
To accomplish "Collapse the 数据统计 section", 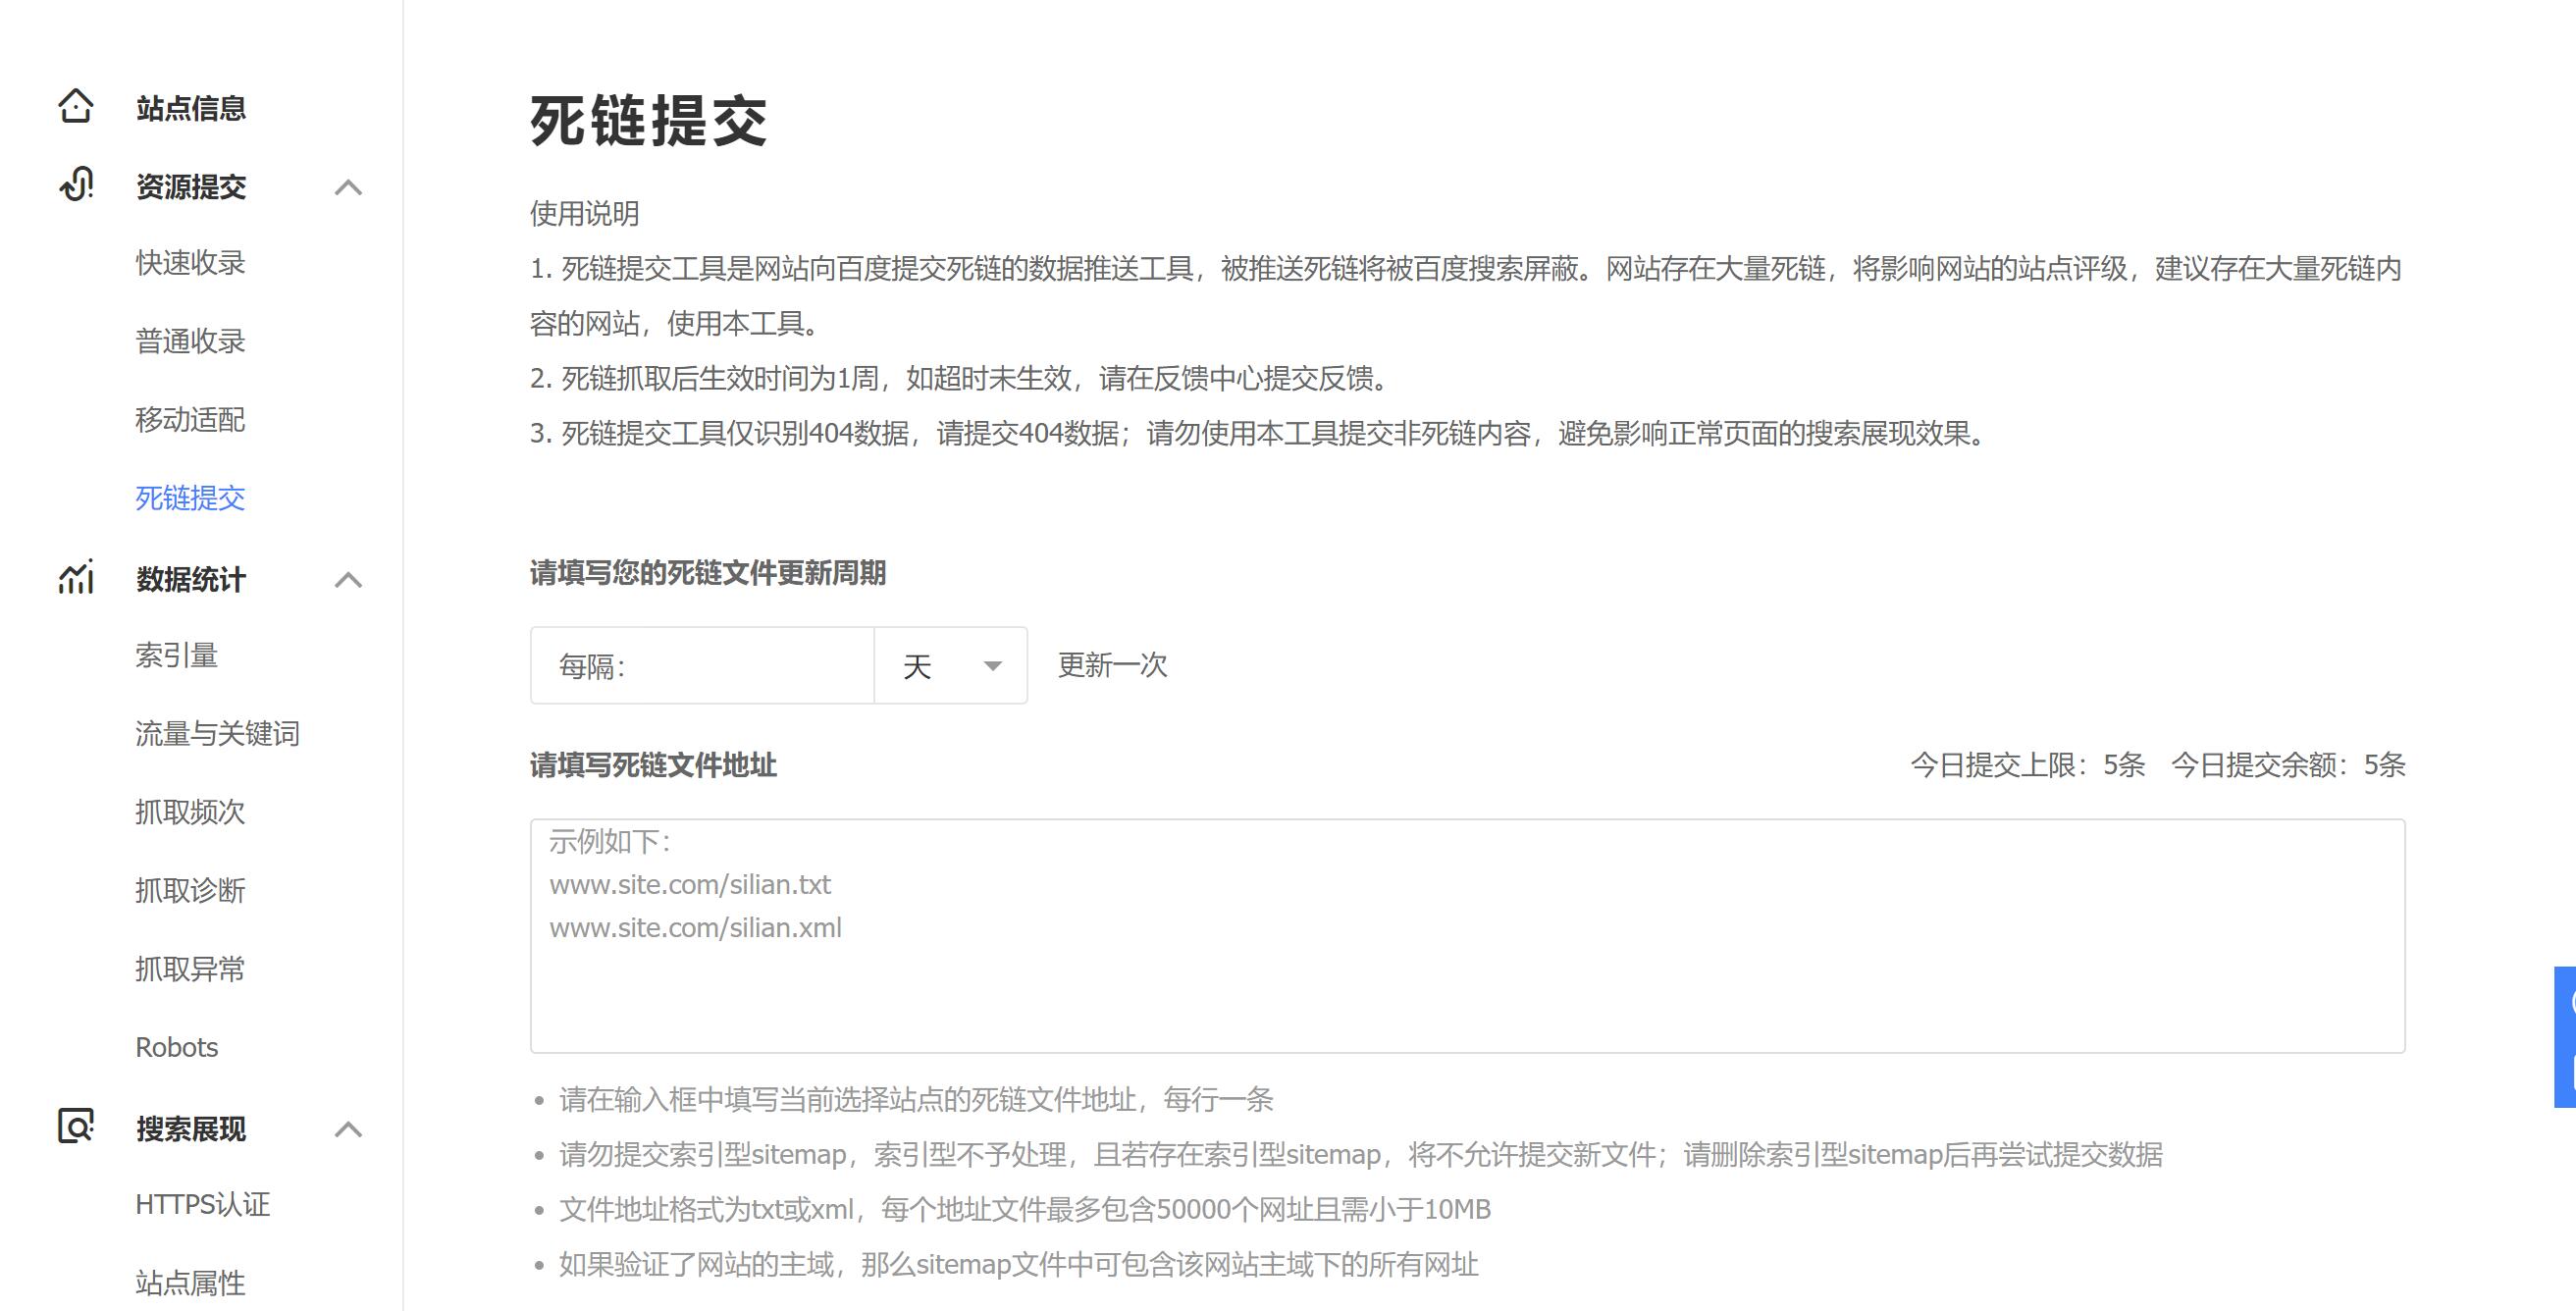I will pos(350,580).
